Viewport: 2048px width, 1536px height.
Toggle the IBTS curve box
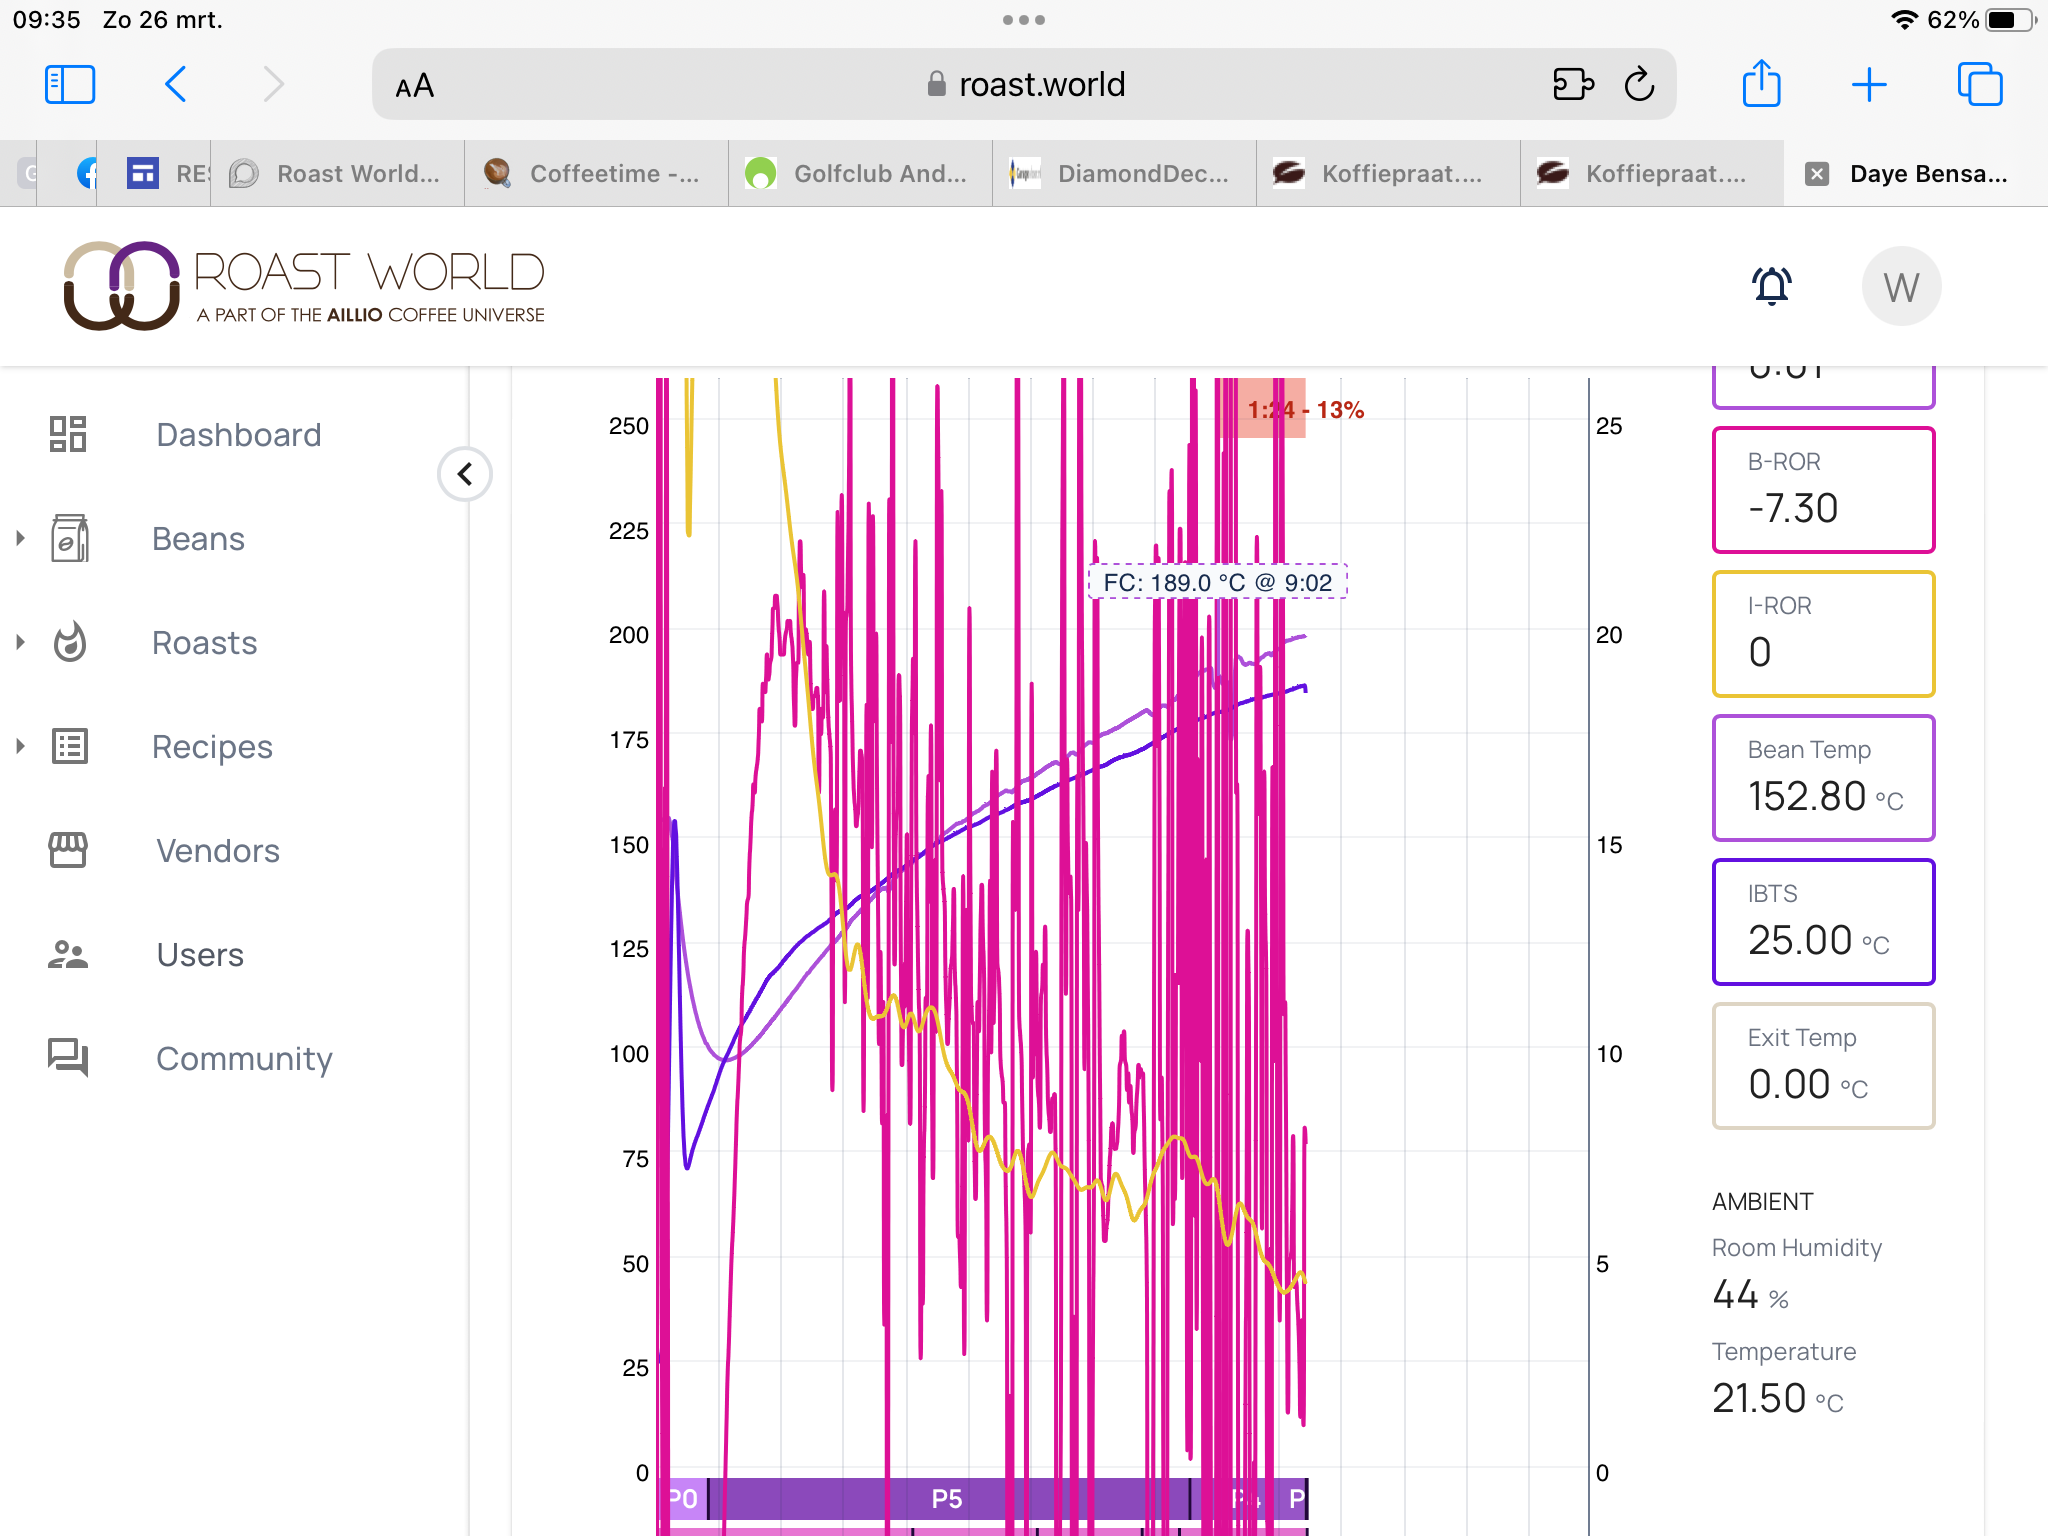(x=1823, y=921)
